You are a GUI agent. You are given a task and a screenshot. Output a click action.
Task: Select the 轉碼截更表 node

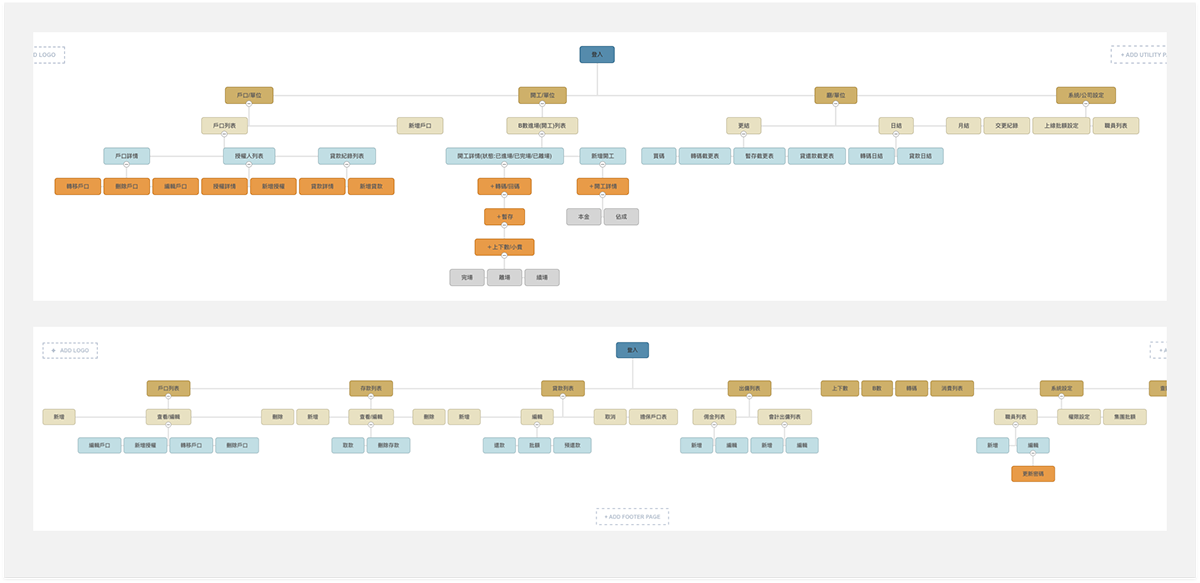tap(705, 156)
